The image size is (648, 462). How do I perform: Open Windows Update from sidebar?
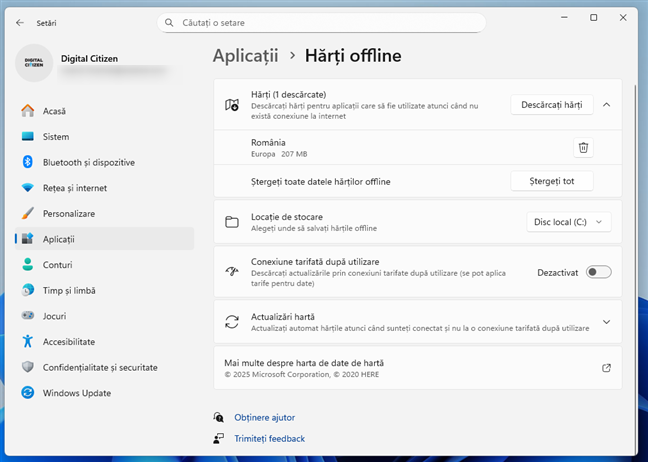click(76, 393)
